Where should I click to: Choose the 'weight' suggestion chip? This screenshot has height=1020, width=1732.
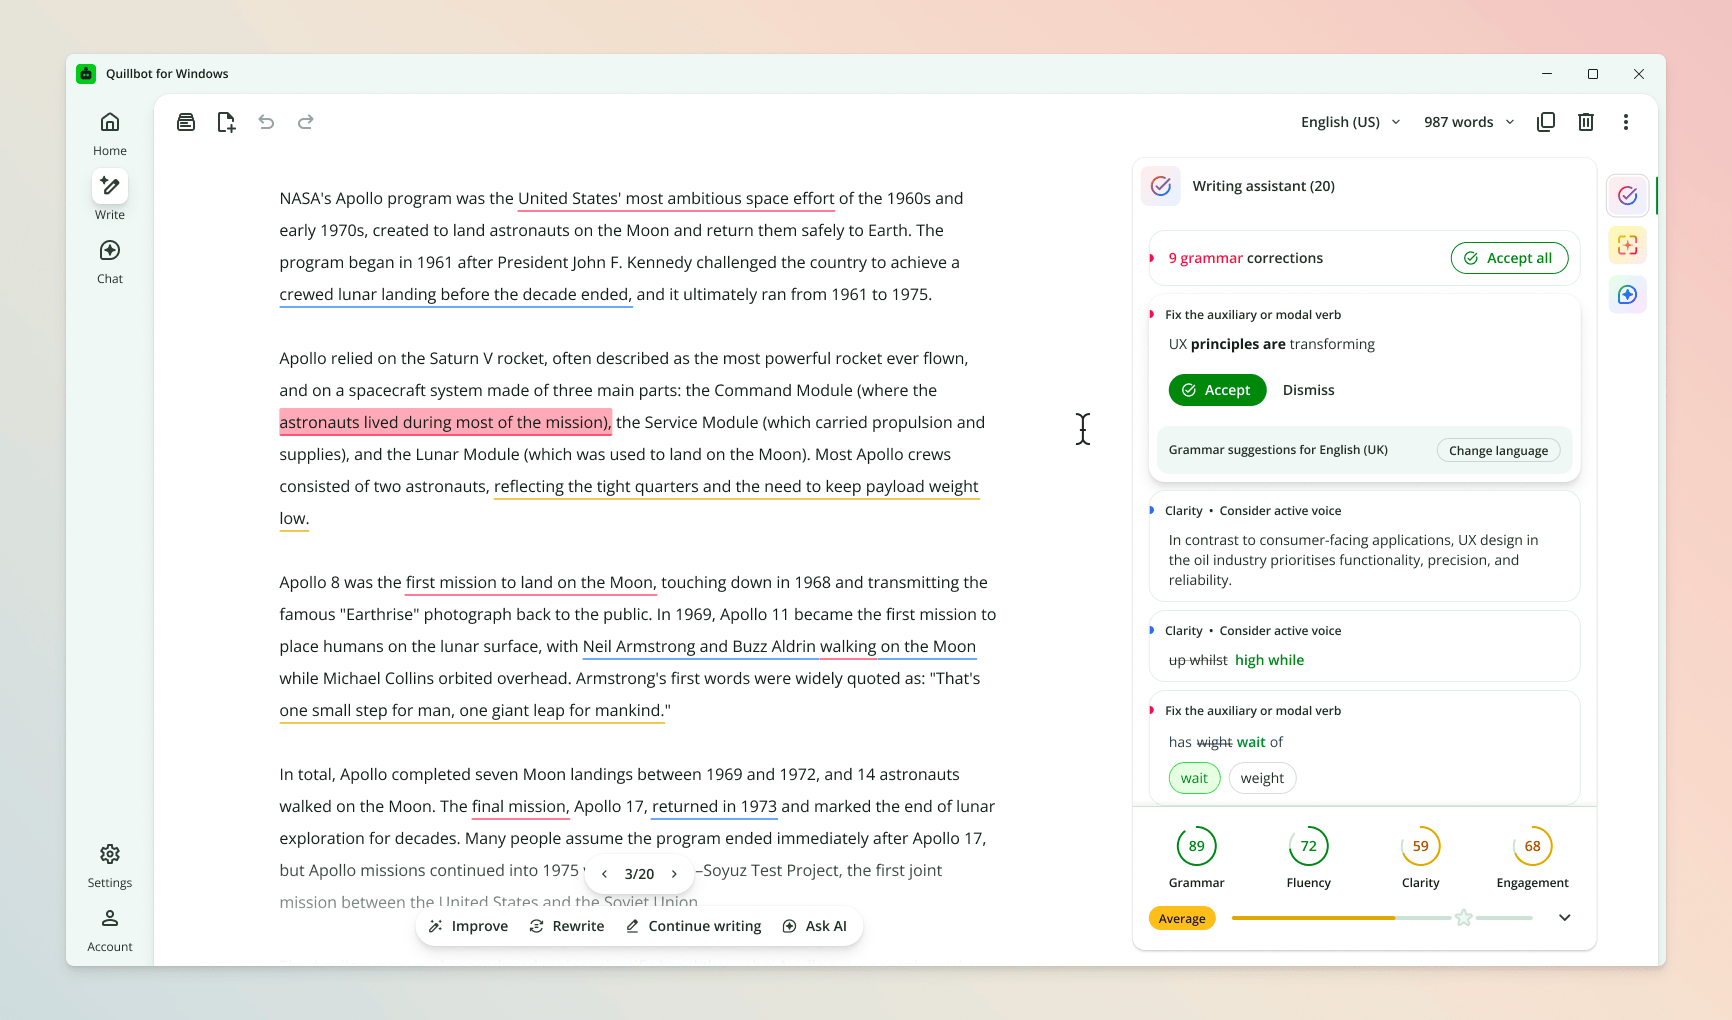pos(1262,778)
